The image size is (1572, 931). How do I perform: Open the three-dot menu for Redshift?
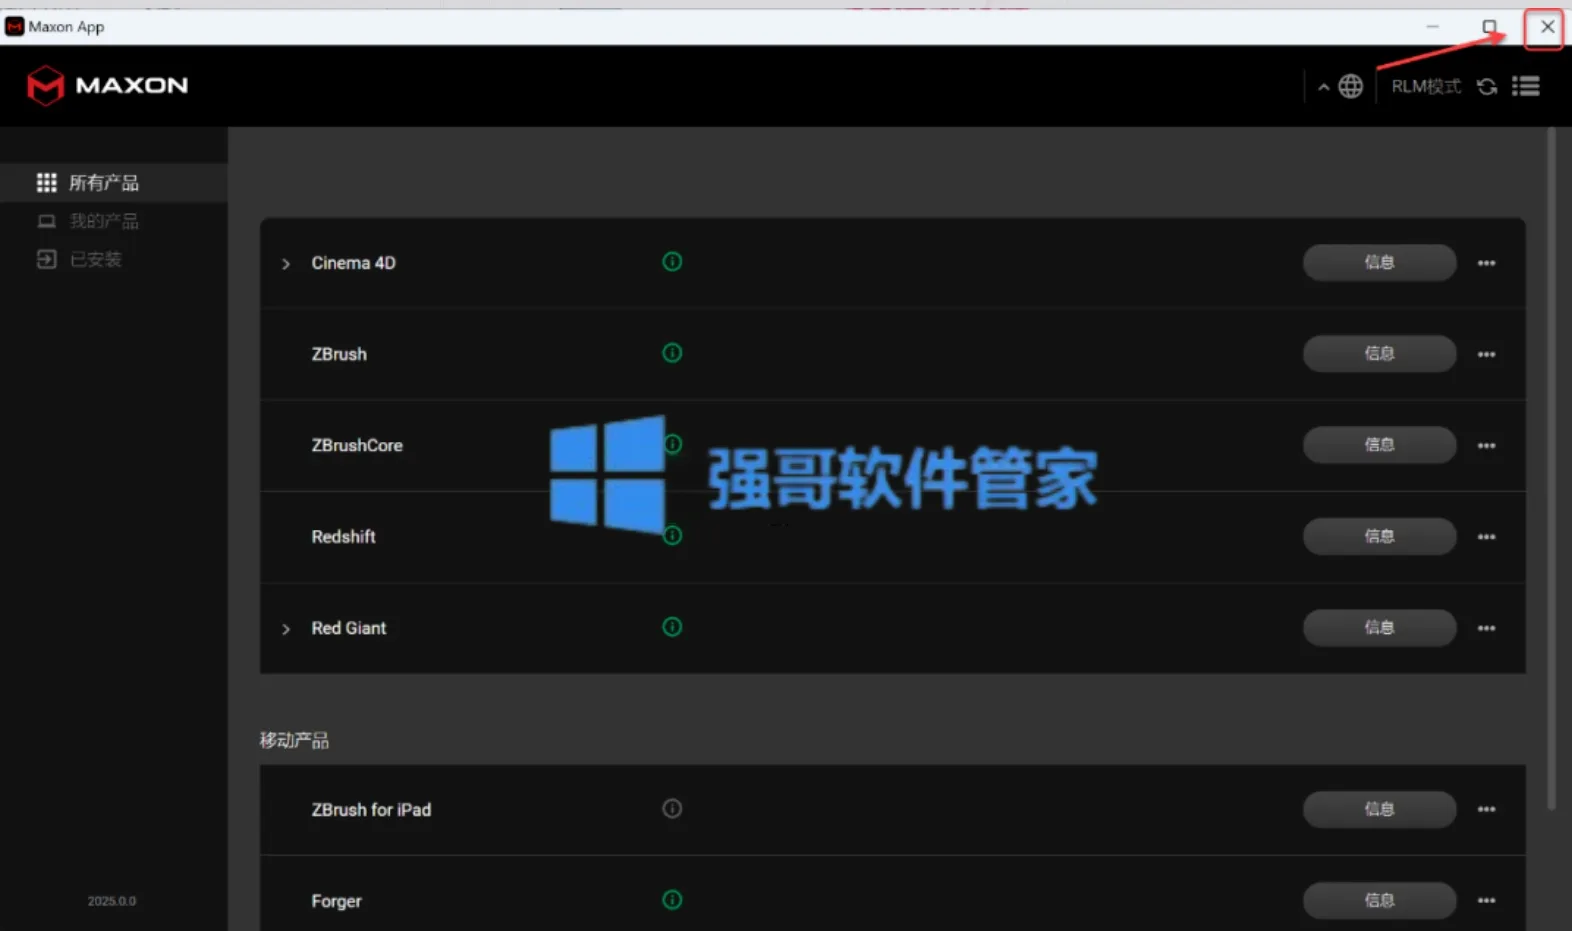(1487, 537)
